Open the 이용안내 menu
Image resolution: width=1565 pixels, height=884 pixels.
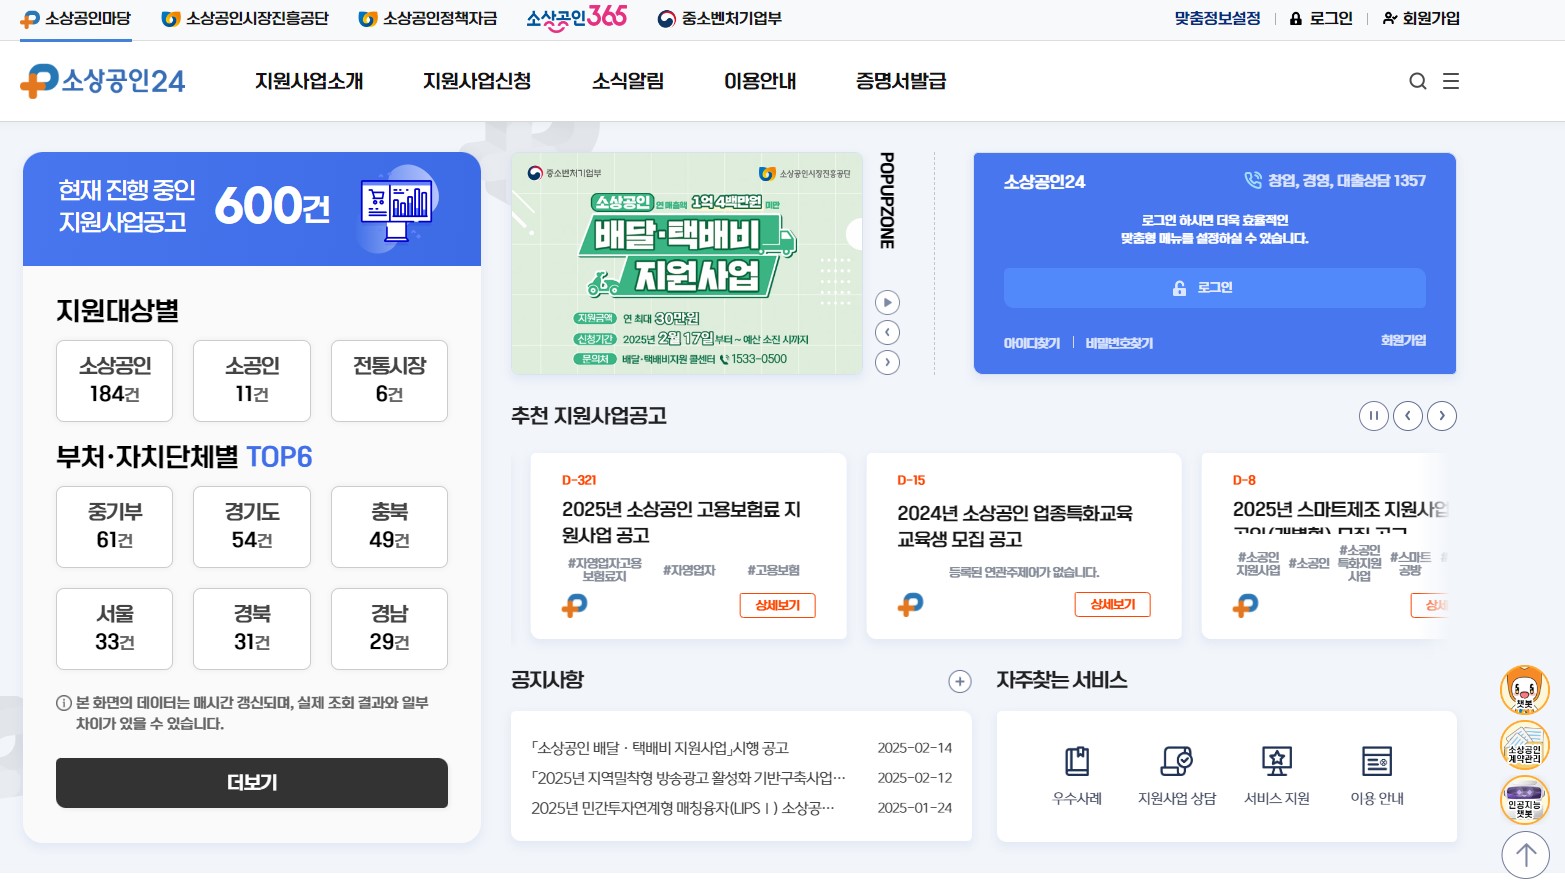point(760,81)
